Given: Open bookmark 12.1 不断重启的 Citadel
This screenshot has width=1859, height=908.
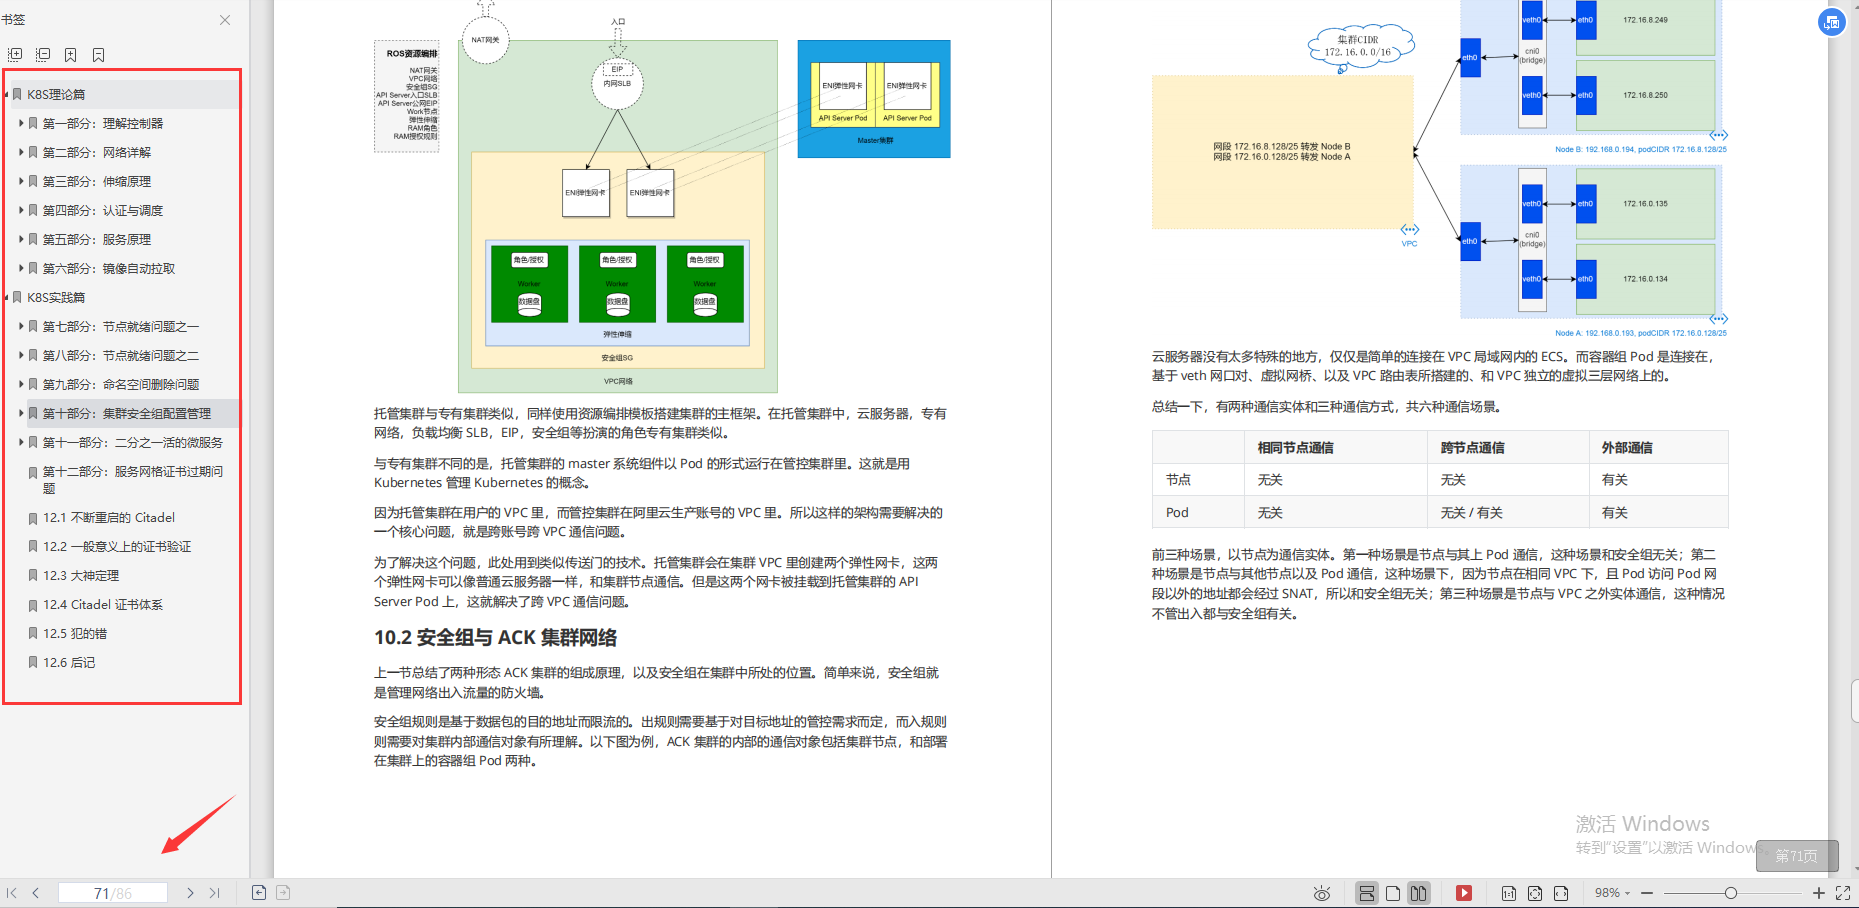Looking at the screenshot, I should [x=109, y=518].
